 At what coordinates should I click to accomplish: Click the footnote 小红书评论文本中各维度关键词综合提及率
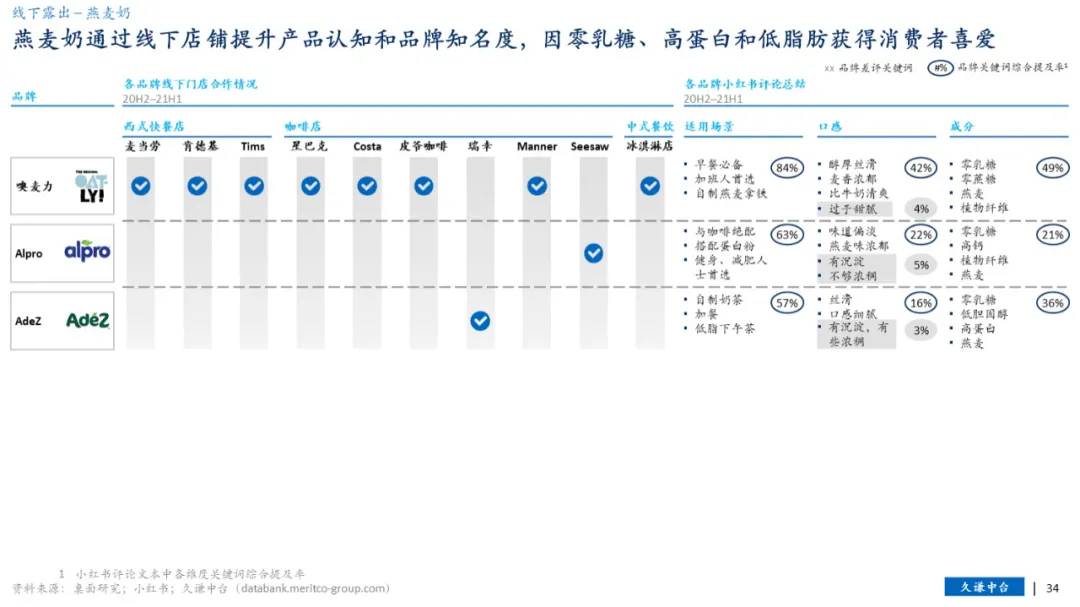[x=190, y=574]
